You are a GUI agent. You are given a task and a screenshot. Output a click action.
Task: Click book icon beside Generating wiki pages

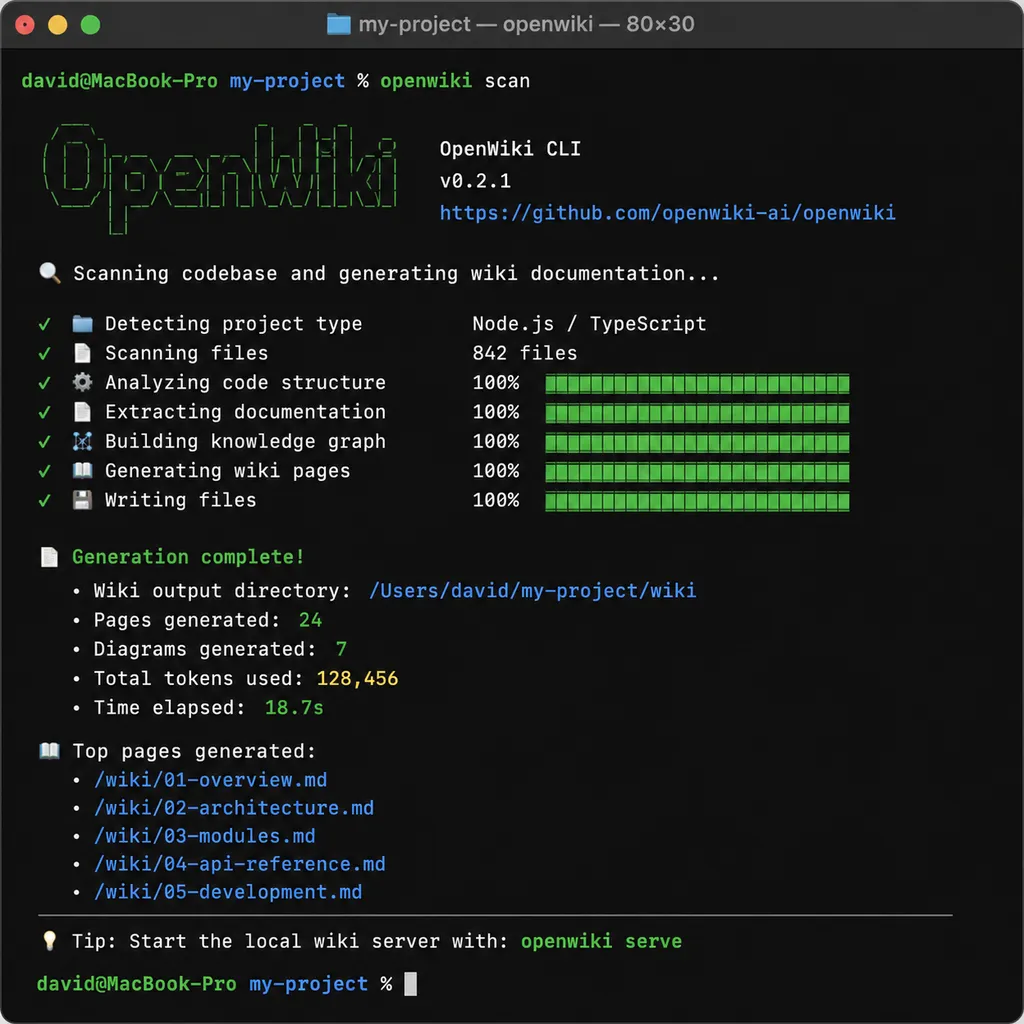click(x=82, y=470)
